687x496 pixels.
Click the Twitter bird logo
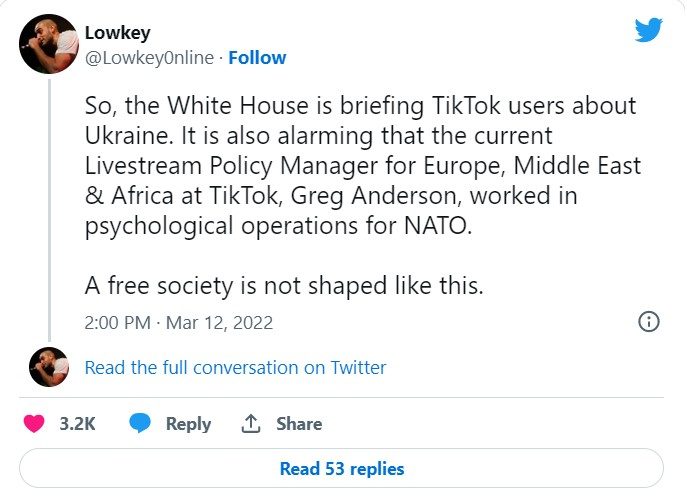[648, 31]
